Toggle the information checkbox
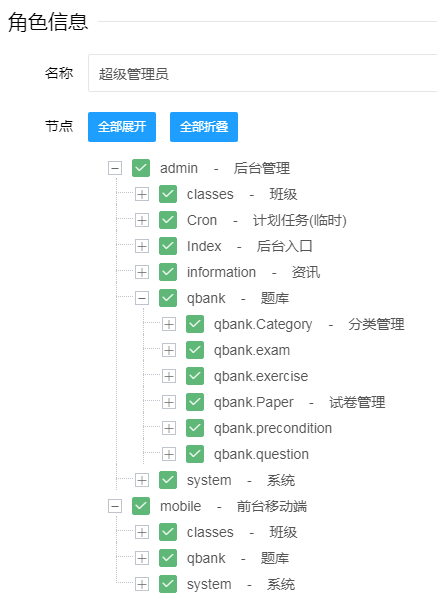The image size is (437, 614). [168, 272]
